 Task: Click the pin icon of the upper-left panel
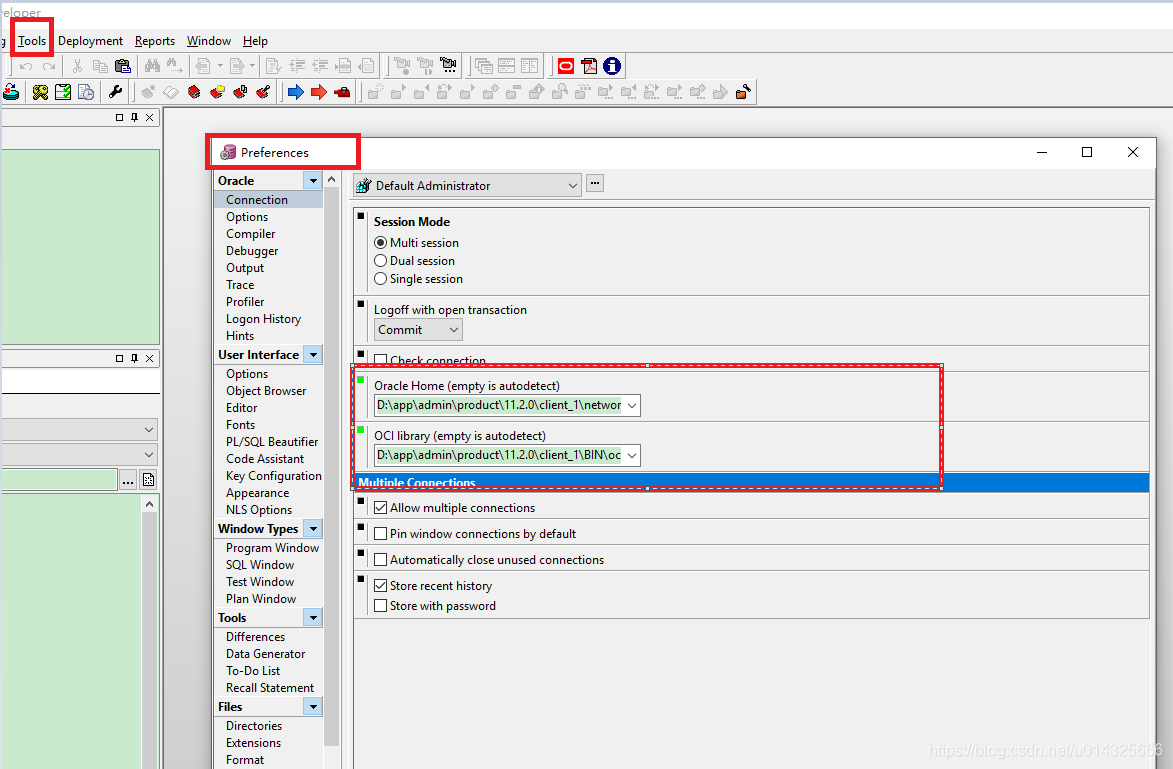coord(135,117)
